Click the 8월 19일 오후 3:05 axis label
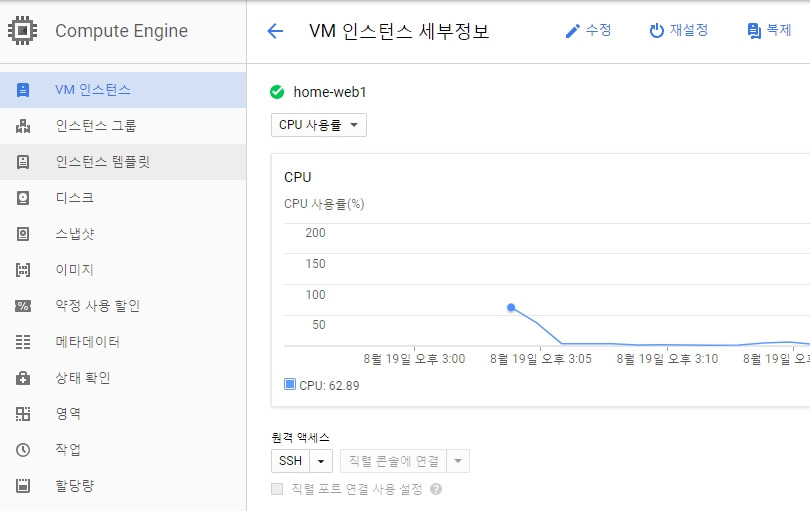 (x=541, y=359)
